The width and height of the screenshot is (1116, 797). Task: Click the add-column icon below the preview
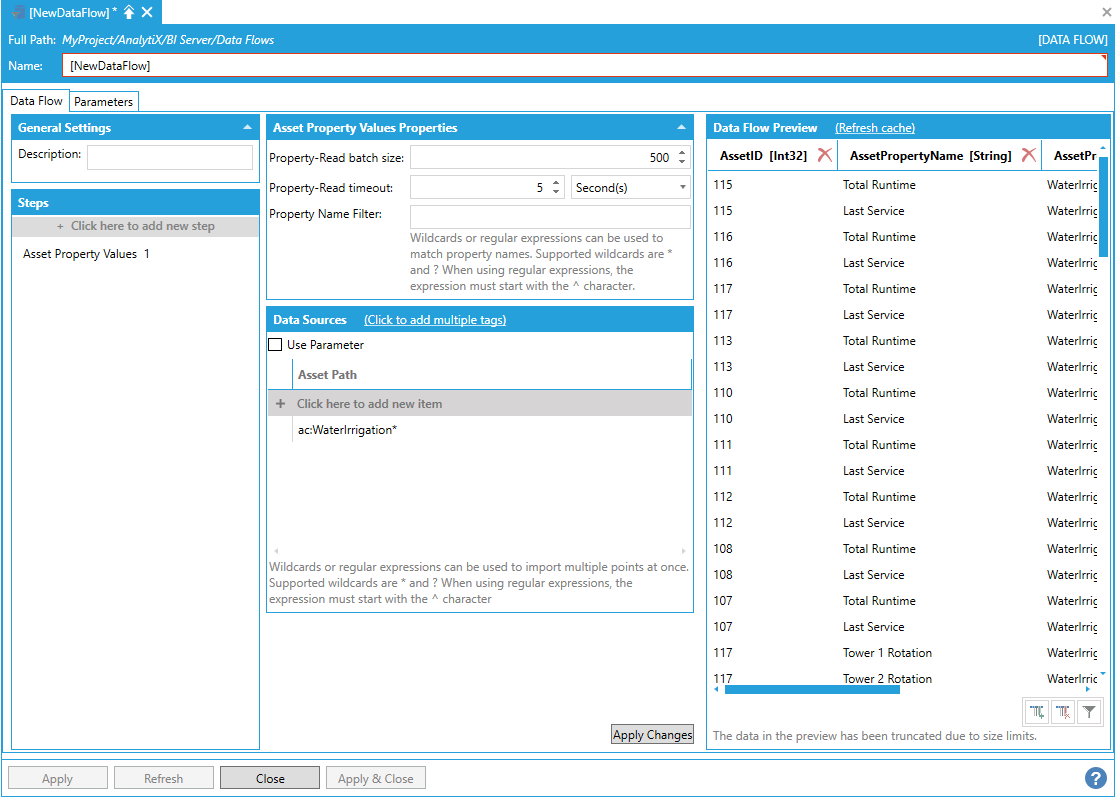tap(1037, 712)
